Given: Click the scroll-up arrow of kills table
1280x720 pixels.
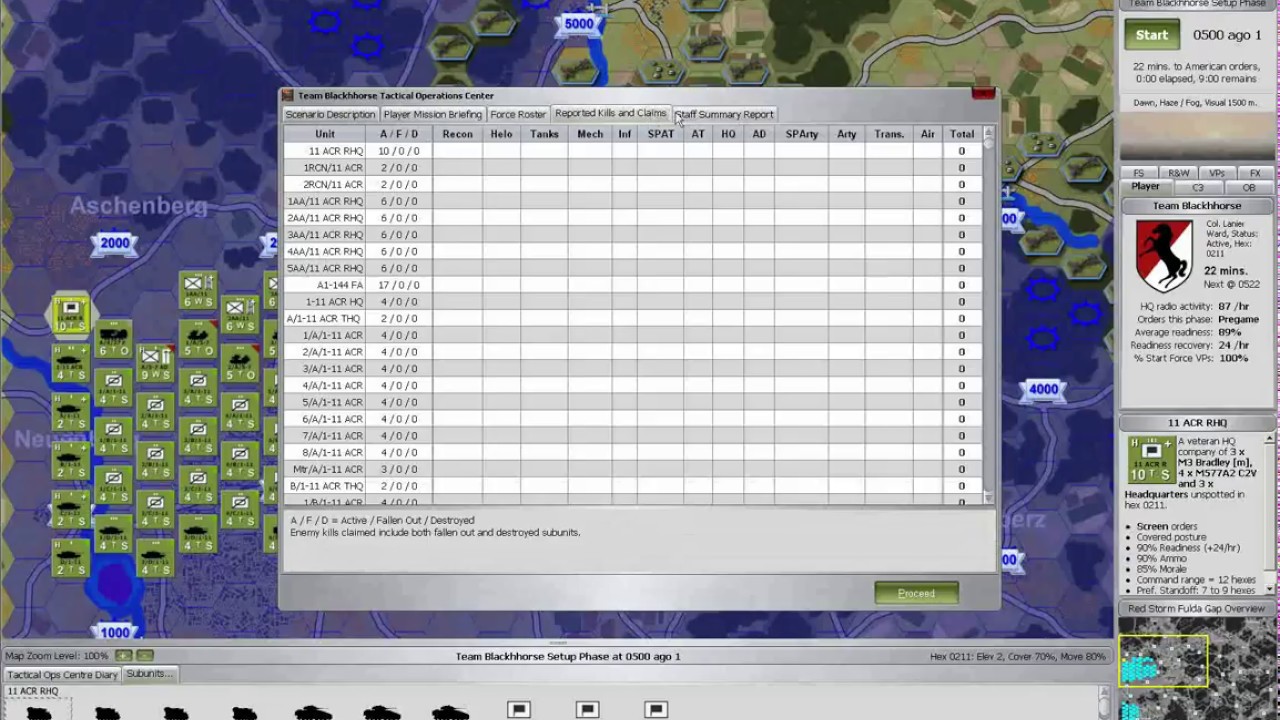Looking at the screenshot, I should pyautogui.click(x=988, y=133).
